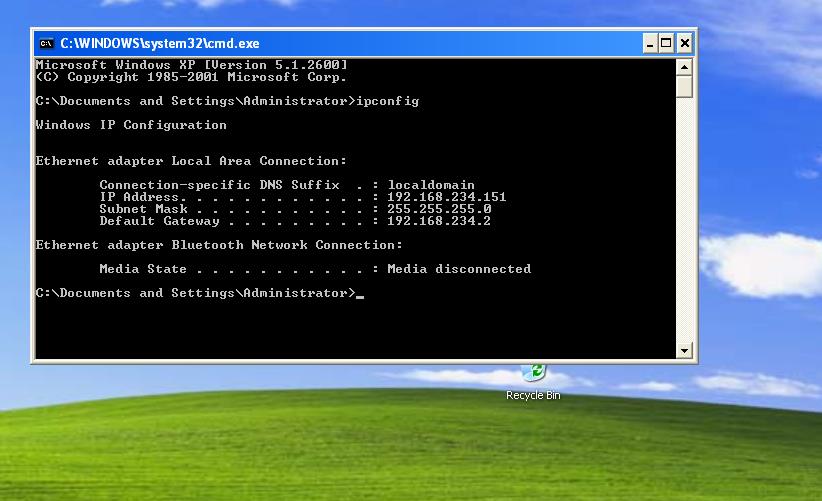822x501 pixels.
Task: Click the Microsoft Windows XP version line
Action: (191, 65)
